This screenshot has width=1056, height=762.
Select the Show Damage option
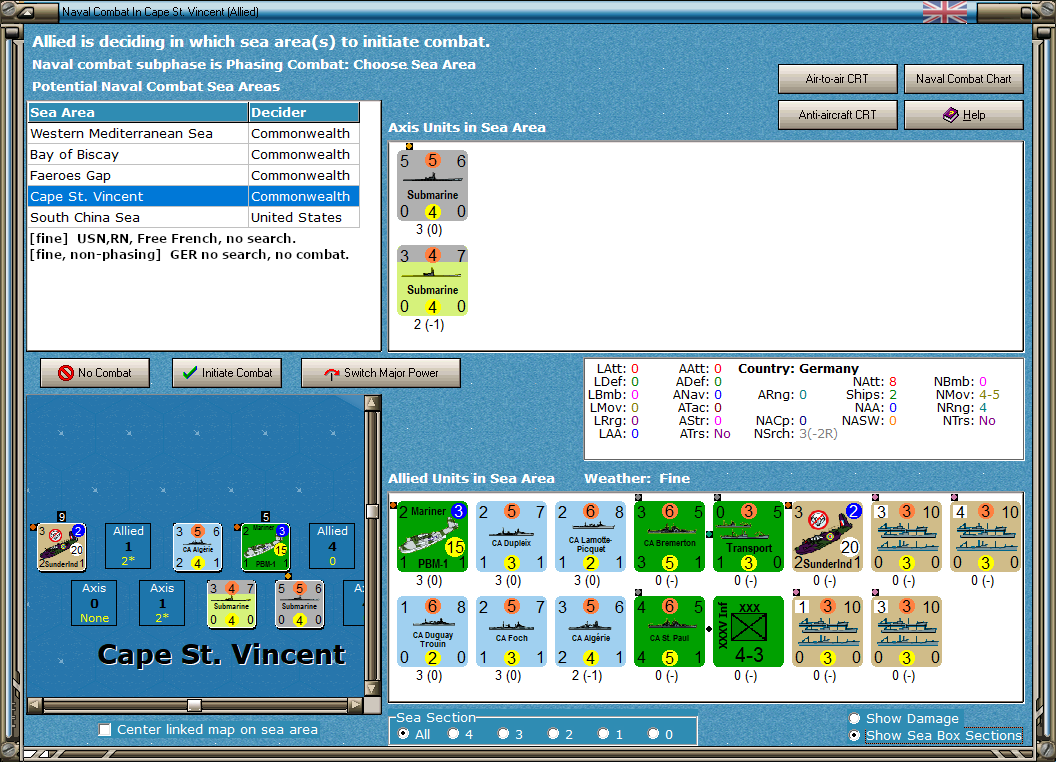pyautogui.click(x=855, y=718)
